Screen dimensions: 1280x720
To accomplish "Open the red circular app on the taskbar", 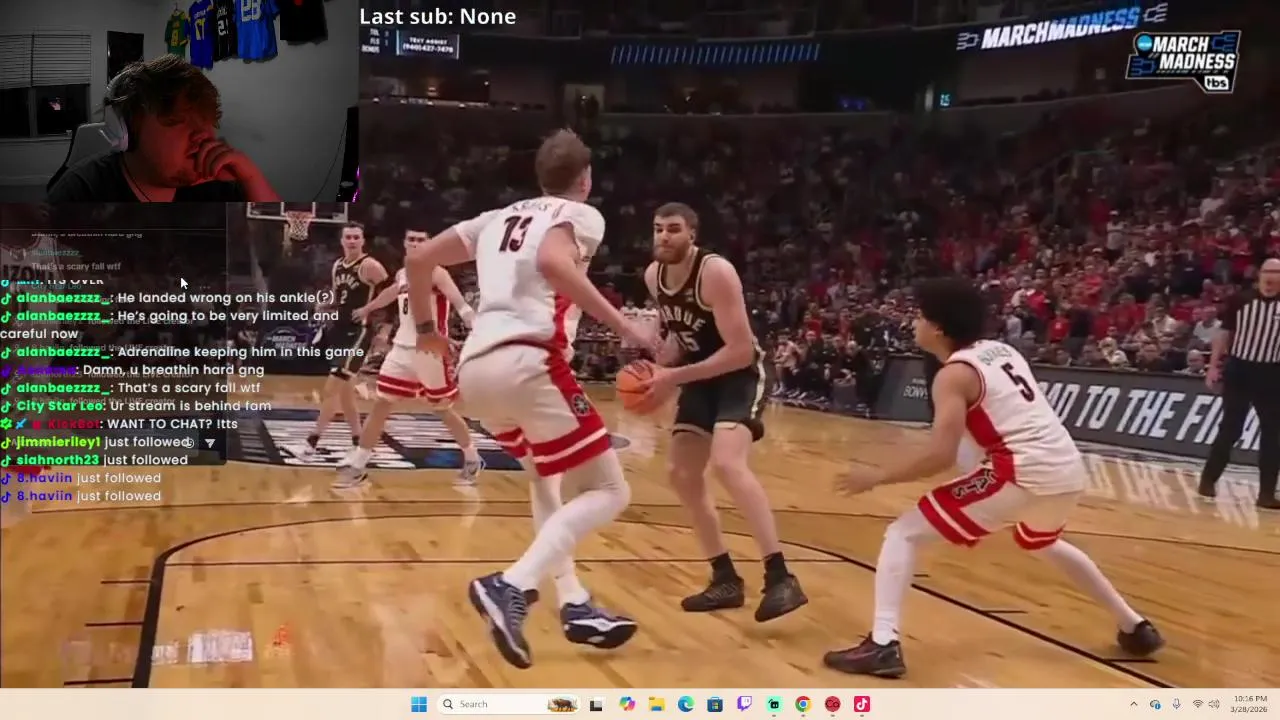I will [832, 704].
